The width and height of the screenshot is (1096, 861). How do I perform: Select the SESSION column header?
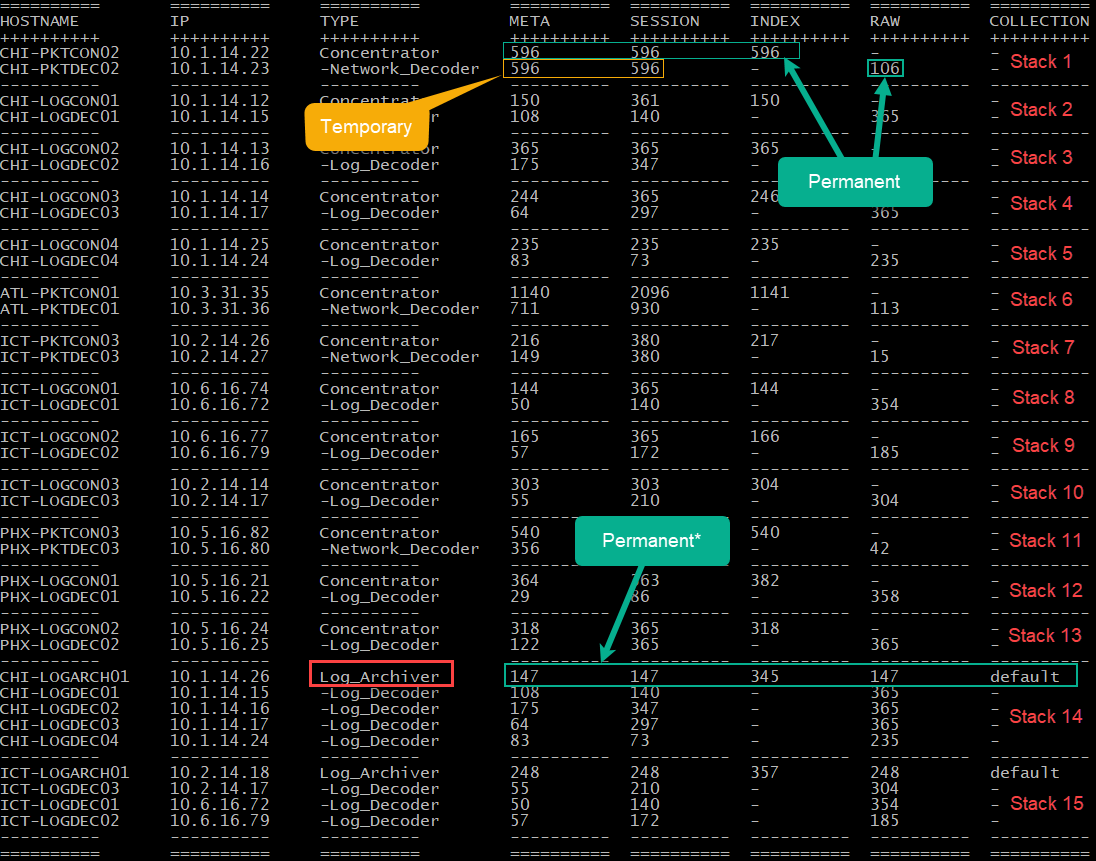click(x=664, y=21)
